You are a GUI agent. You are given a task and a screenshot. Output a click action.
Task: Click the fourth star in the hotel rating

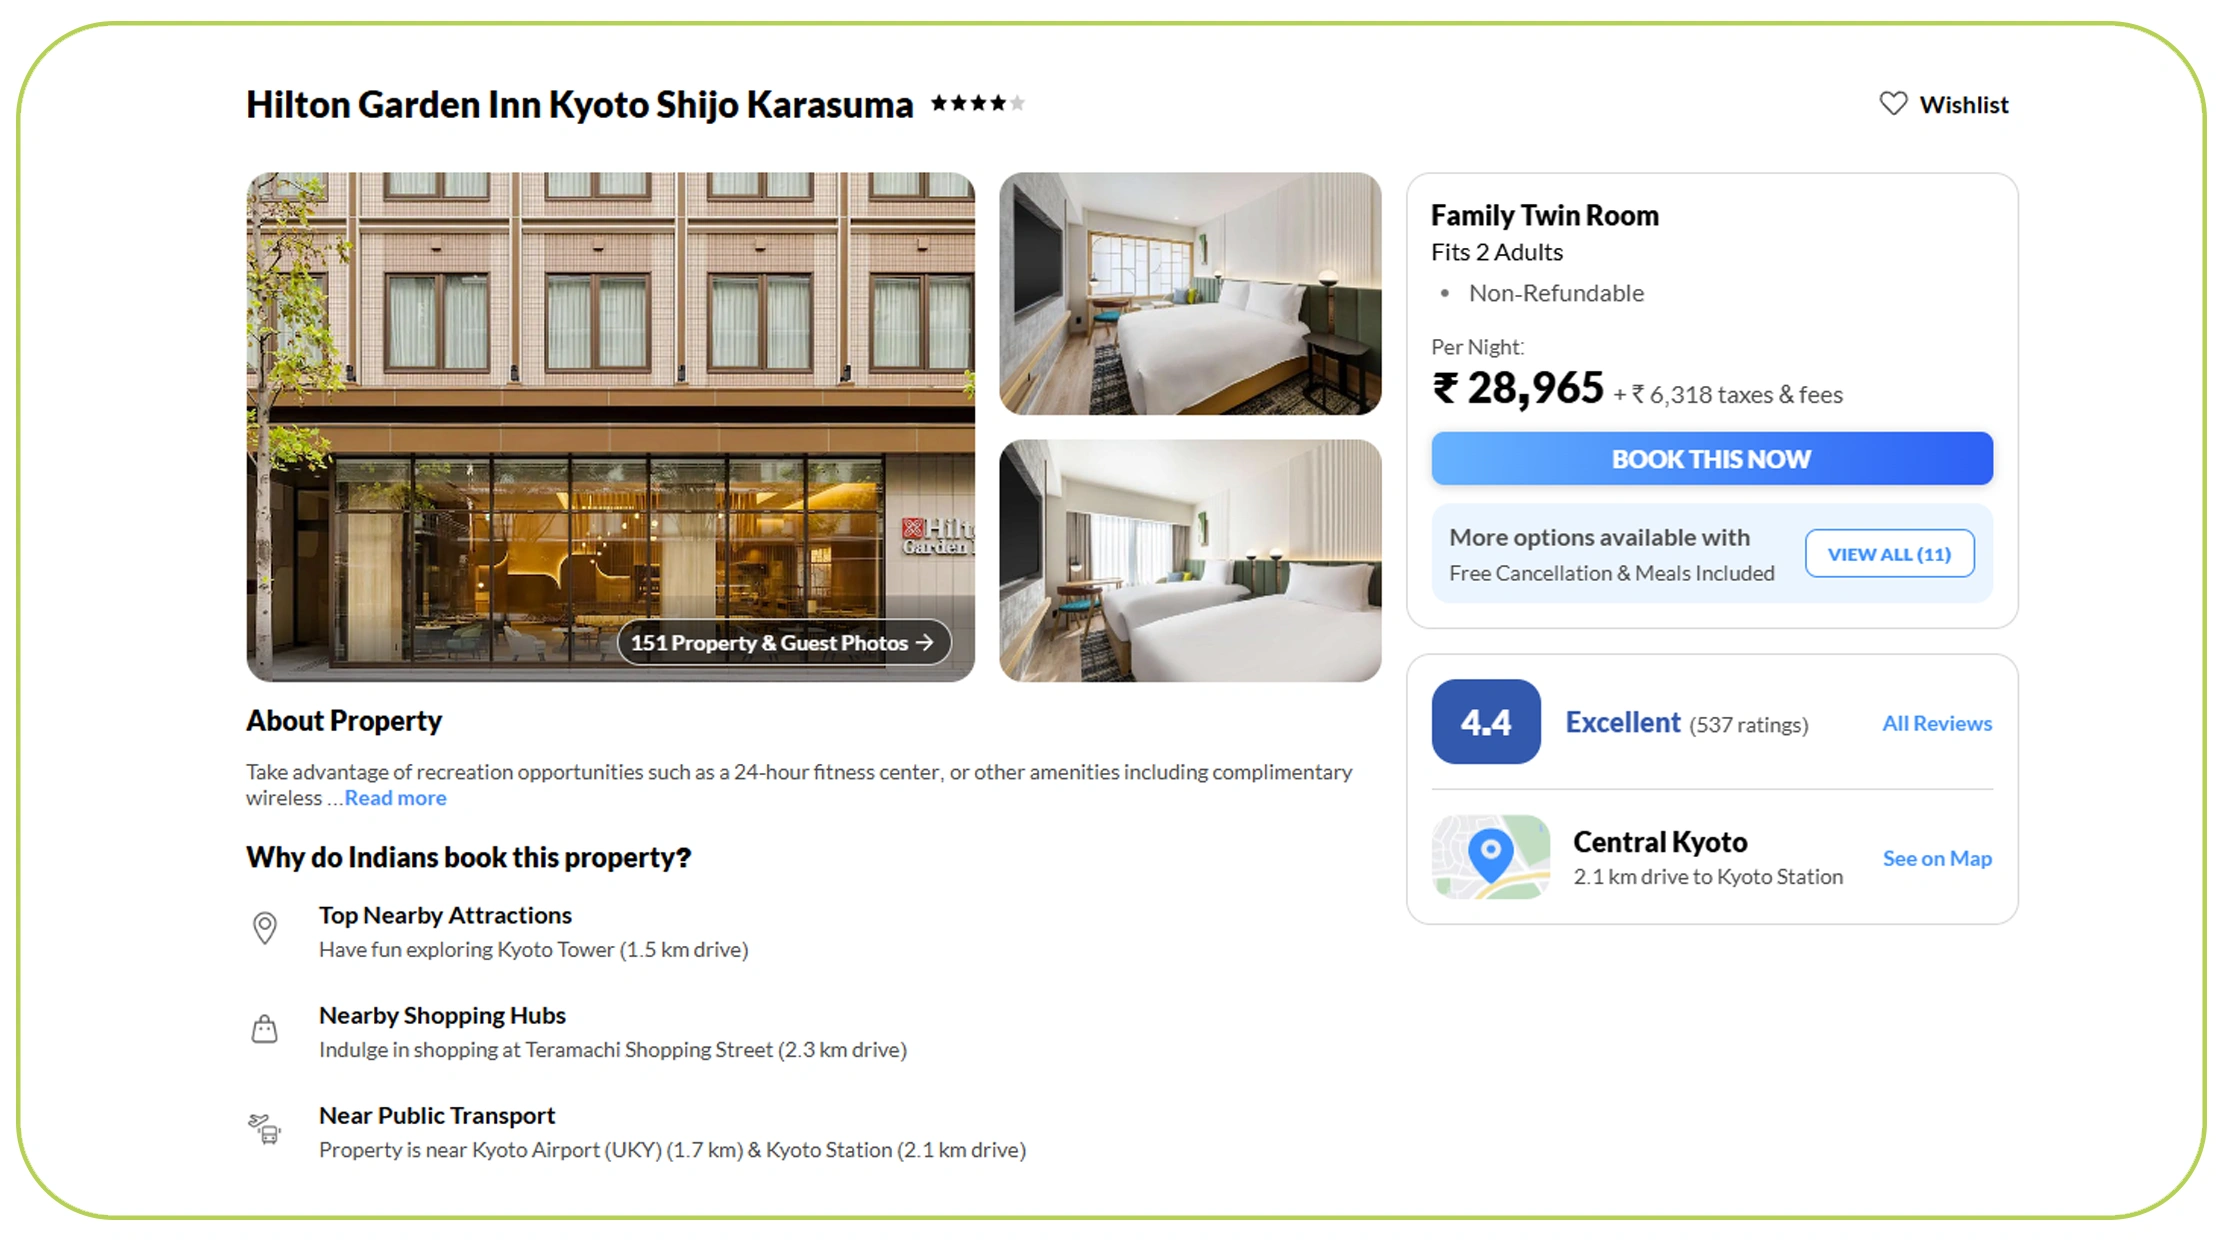[997, 103]
